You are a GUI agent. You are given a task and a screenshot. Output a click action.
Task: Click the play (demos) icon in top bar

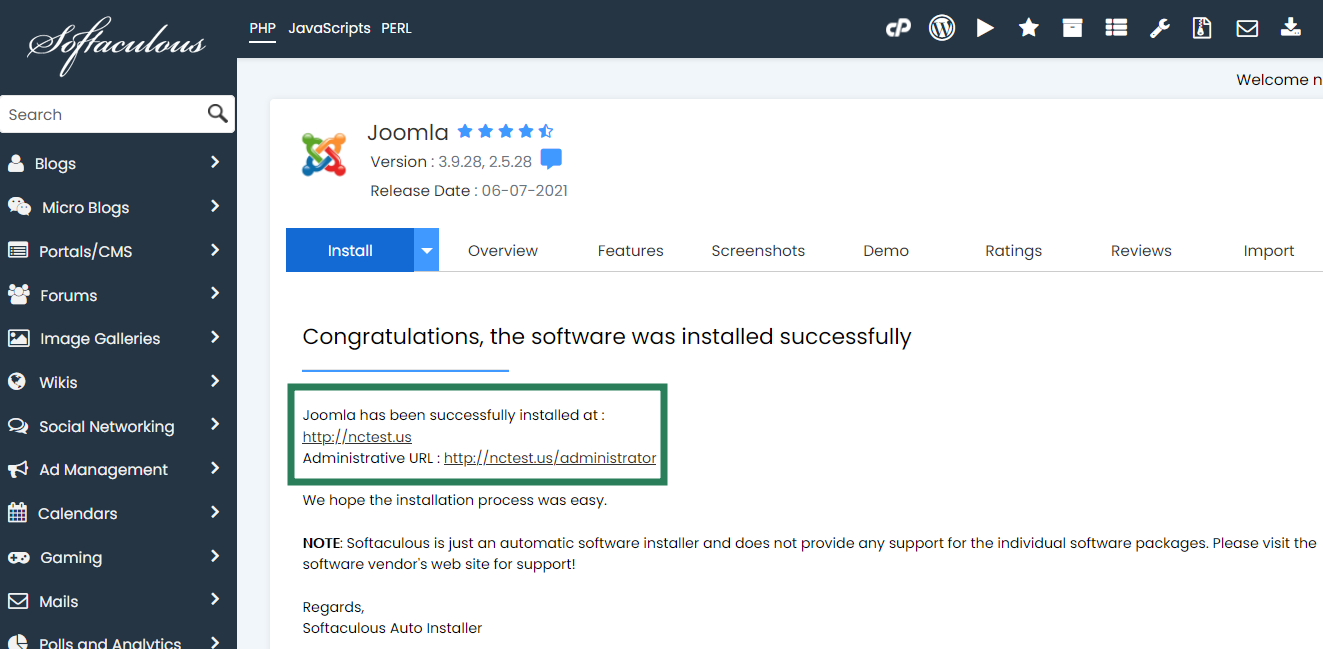coord(985,28)
